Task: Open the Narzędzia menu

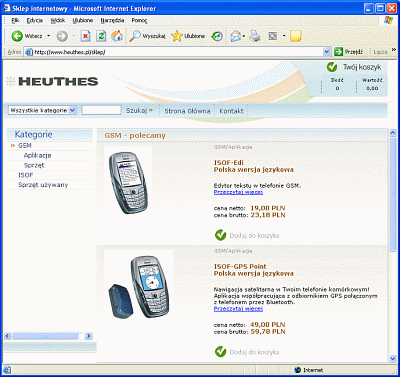Action: coord(112,20)
